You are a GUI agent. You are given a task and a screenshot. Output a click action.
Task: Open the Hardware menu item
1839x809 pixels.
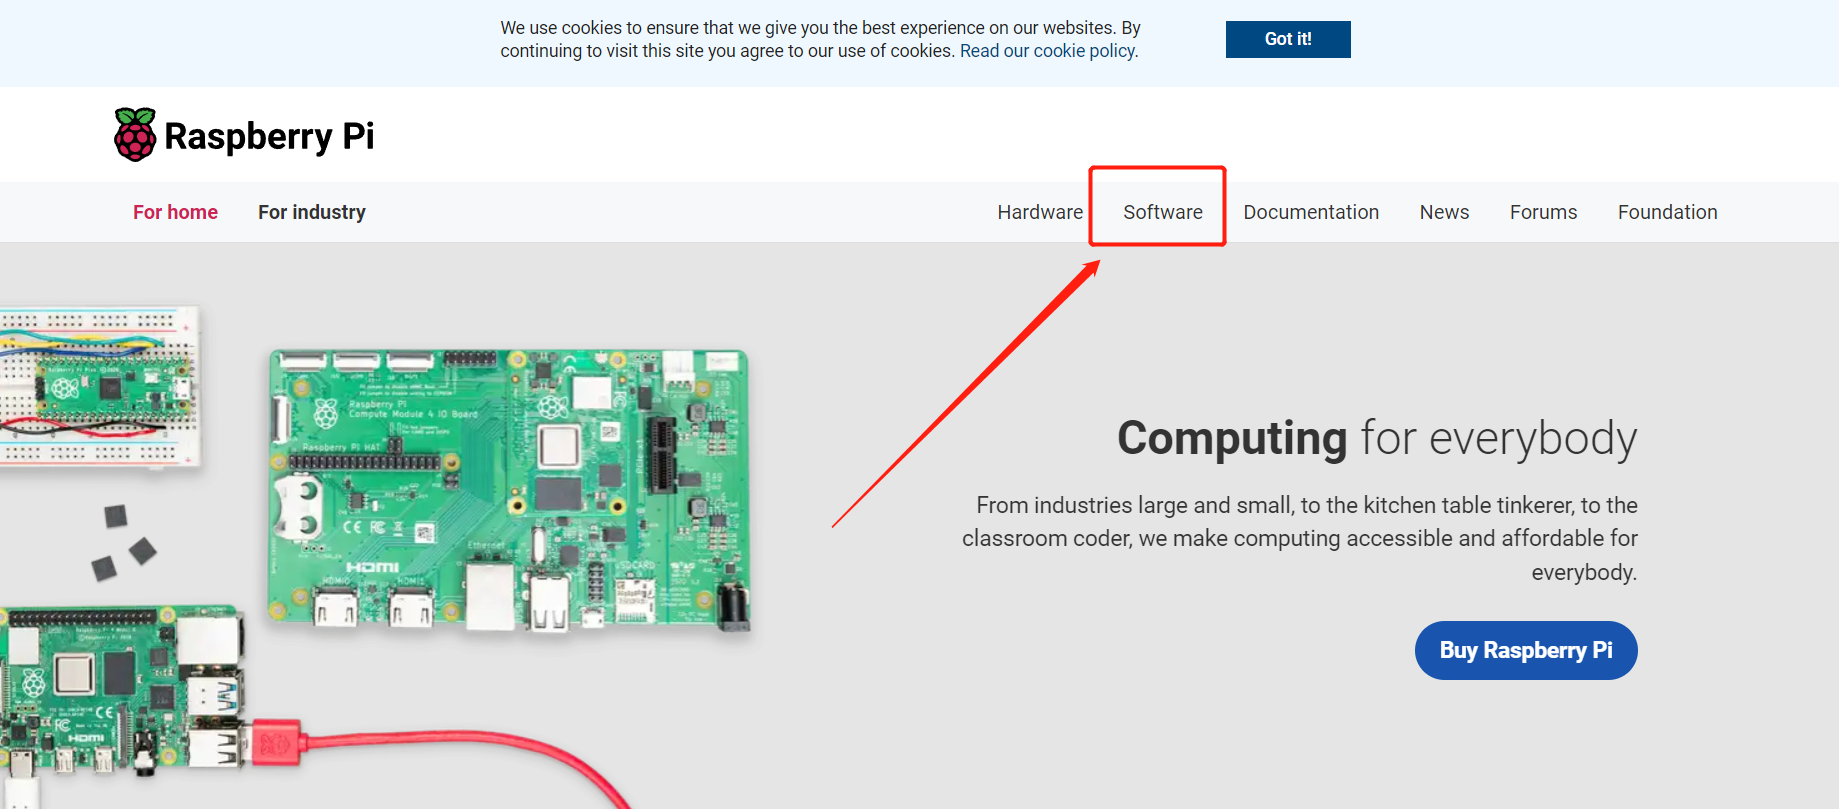click(x=1040, y=212)
